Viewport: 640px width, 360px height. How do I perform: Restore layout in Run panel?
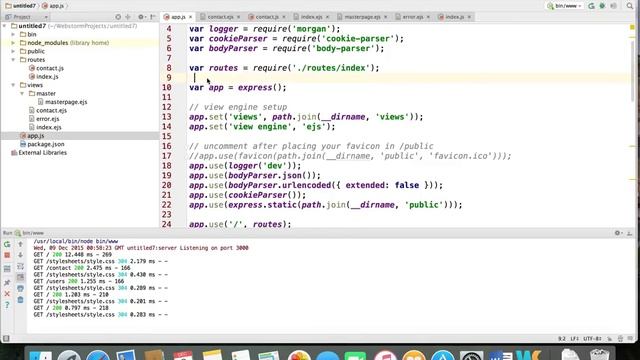click(7, 269)
